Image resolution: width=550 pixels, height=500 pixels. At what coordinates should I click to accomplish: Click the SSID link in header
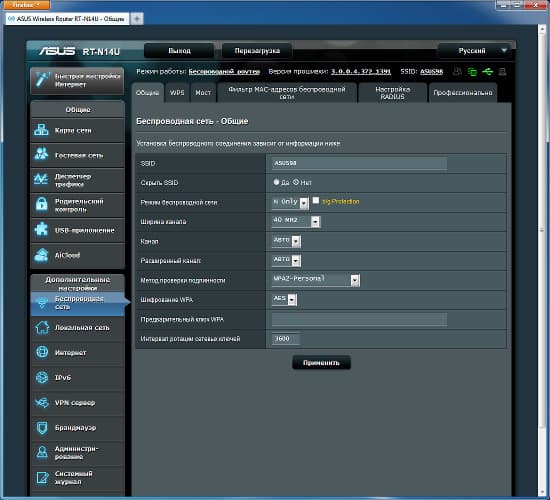431,72
